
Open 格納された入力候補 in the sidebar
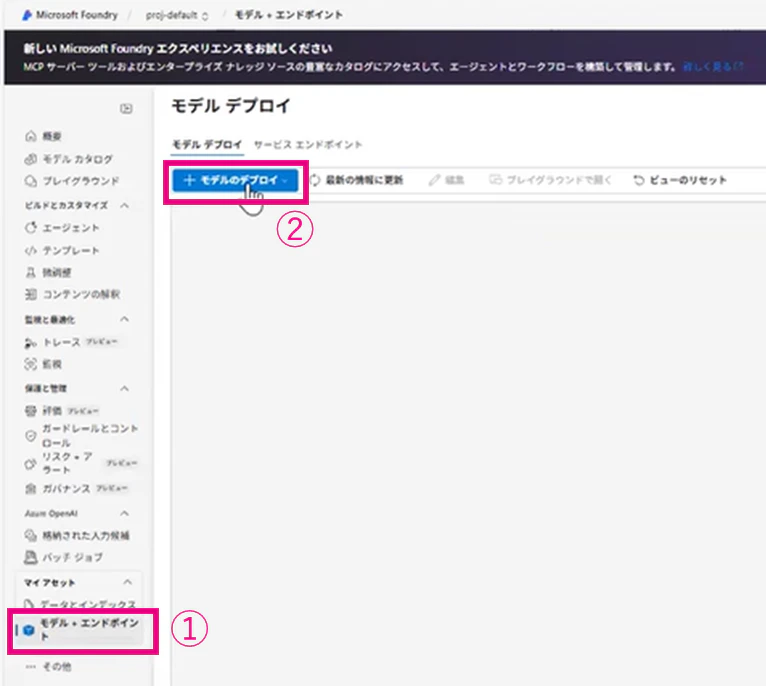coord(77,536)
